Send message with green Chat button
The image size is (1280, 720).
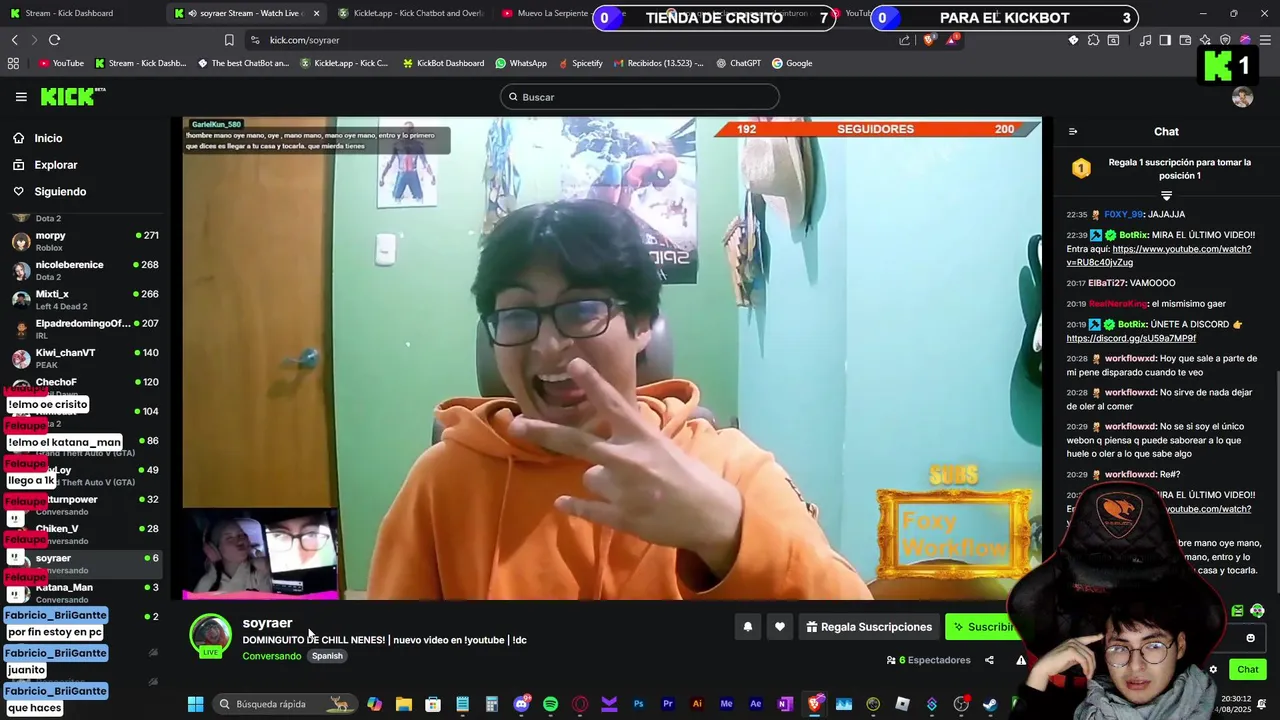point(1248,670)
